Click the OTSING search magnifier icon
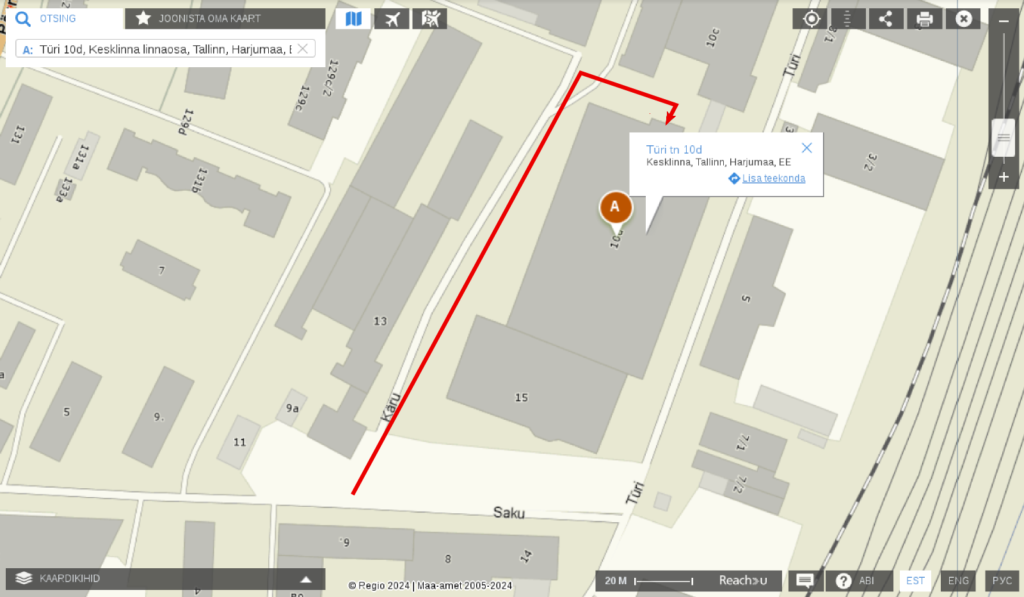Image resolution: width=1024 pixels, height=597 pixels. click(x=23, y=19)
